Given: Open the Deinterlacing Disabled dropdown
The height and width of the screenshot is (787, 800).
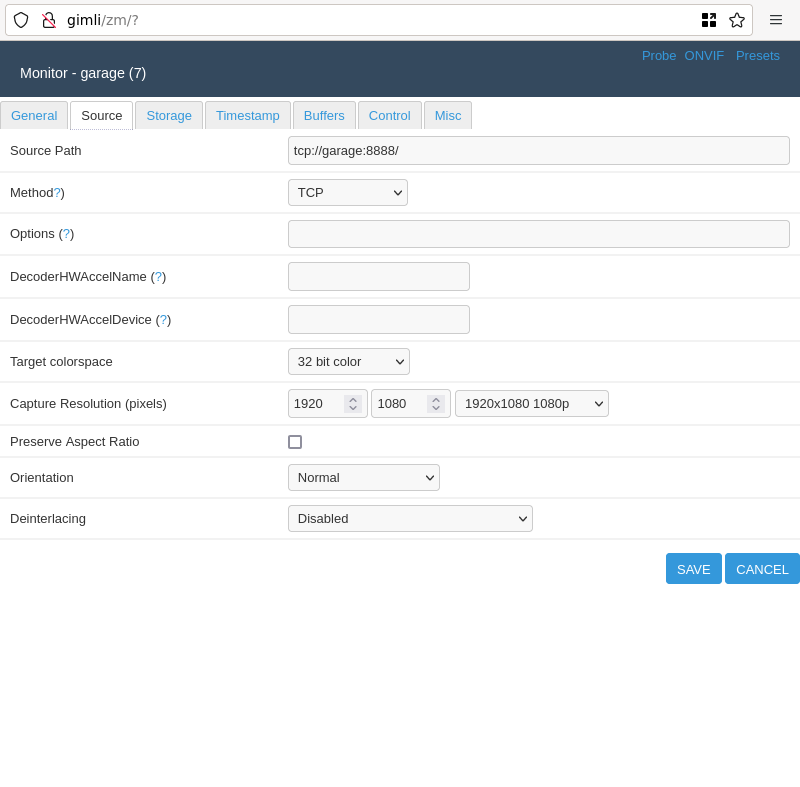Looking at the screenshot, I should pos(410,519).
